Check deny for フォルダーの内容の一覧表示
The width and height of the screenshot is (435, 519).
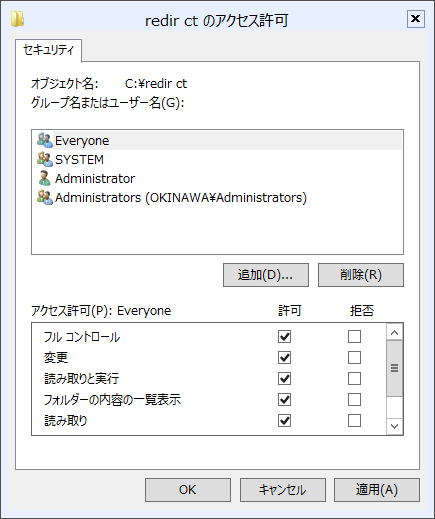pyautogui.click(x=354, y=400)
